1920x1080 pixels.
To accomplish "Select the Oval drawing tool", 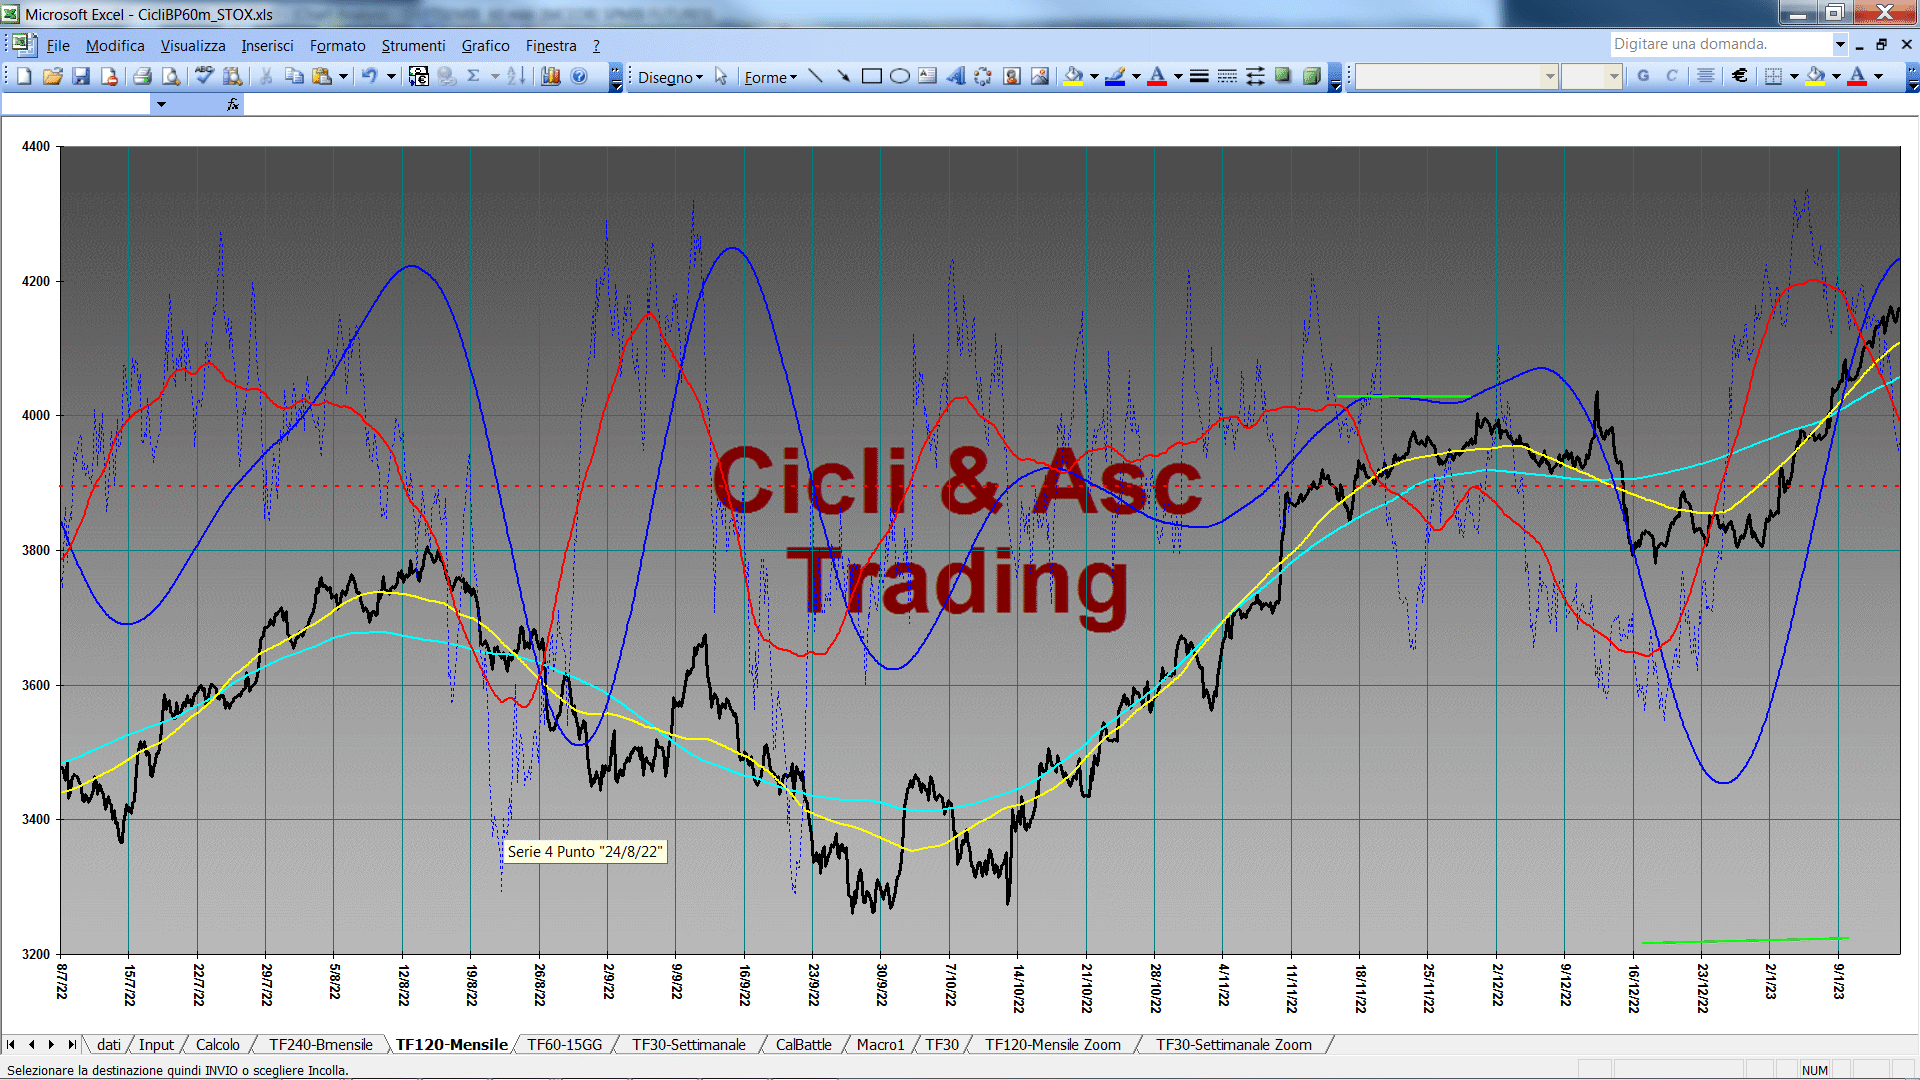I will (900, 76).
